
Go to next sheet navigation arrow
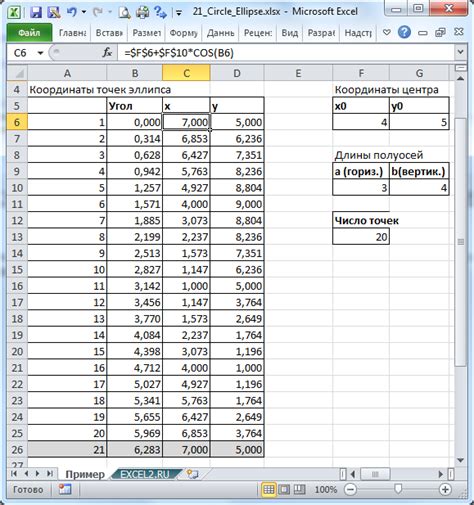pos(37,474)
